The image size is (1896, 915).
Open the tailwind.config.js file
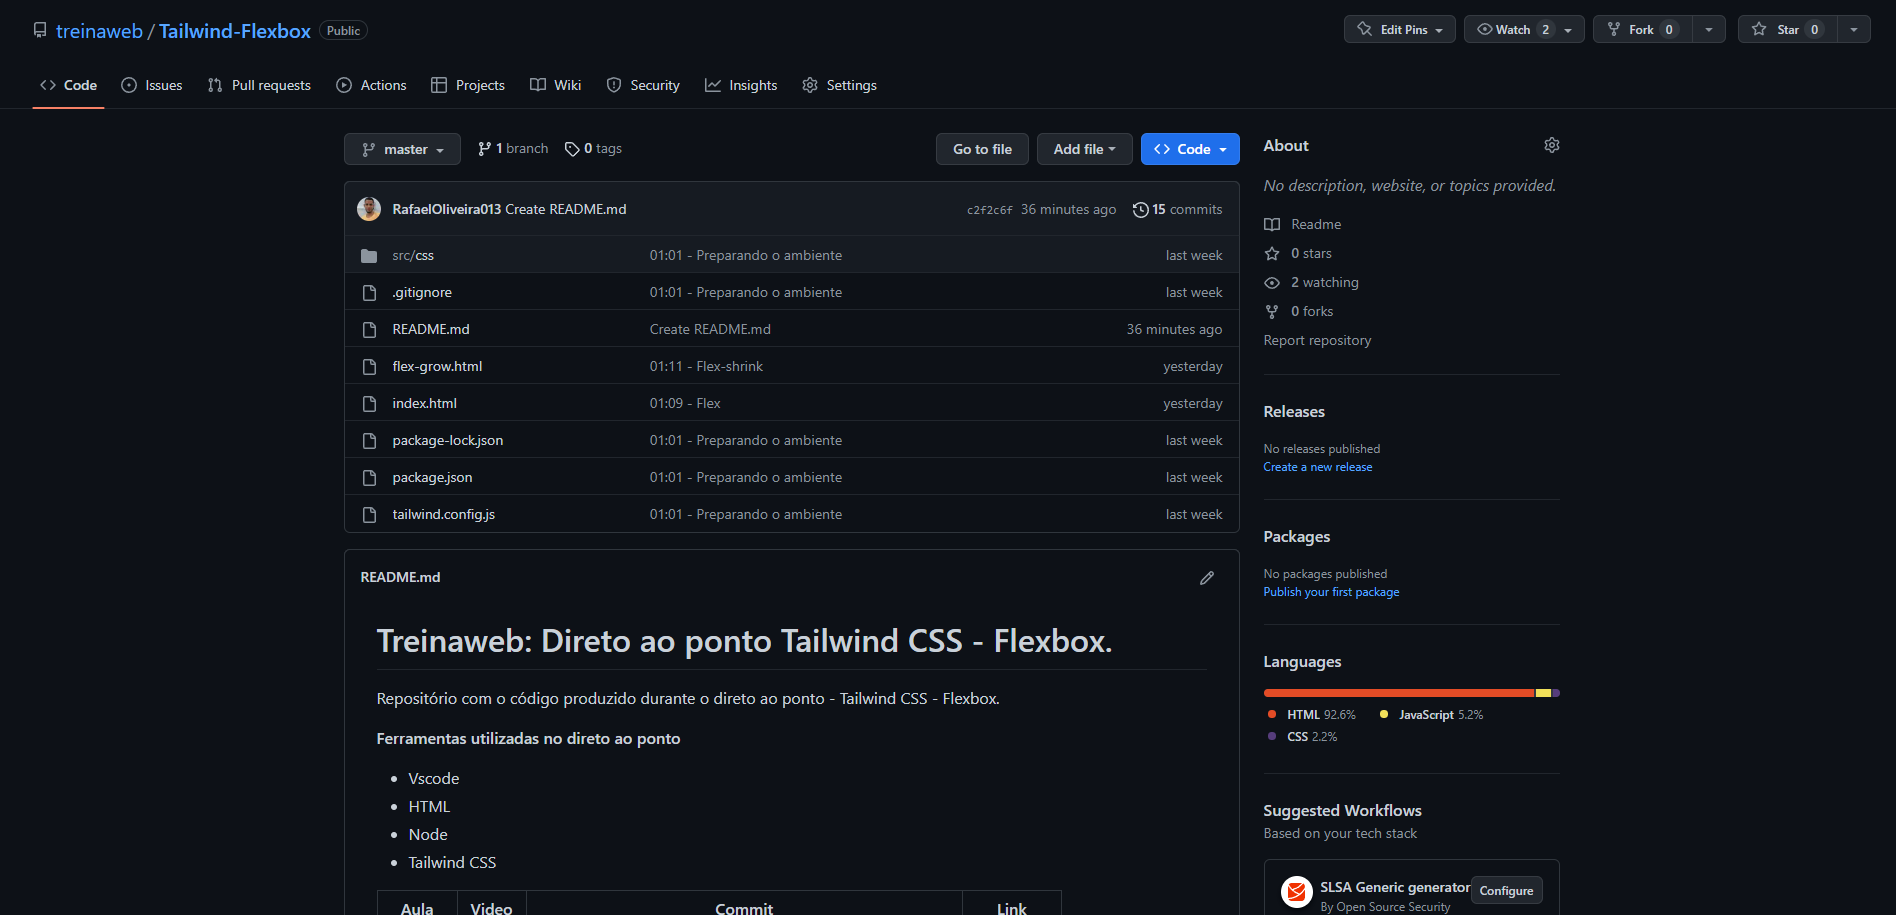(x=443, y=514)
